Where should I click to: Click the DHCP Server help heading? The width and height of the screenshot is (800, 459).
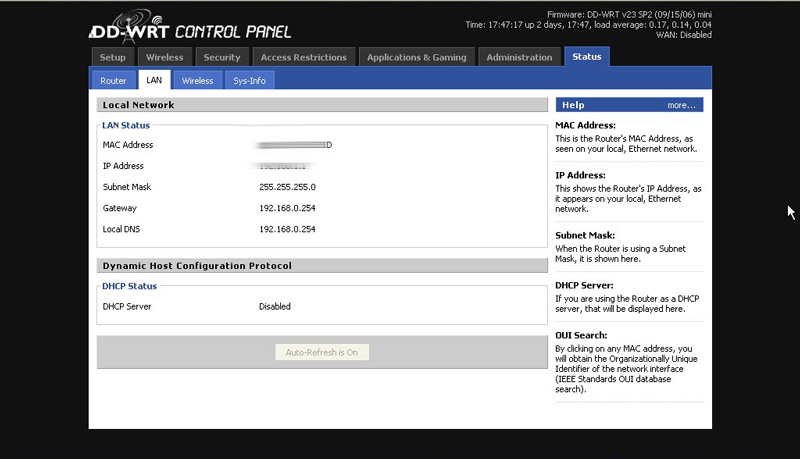(584, 285)
